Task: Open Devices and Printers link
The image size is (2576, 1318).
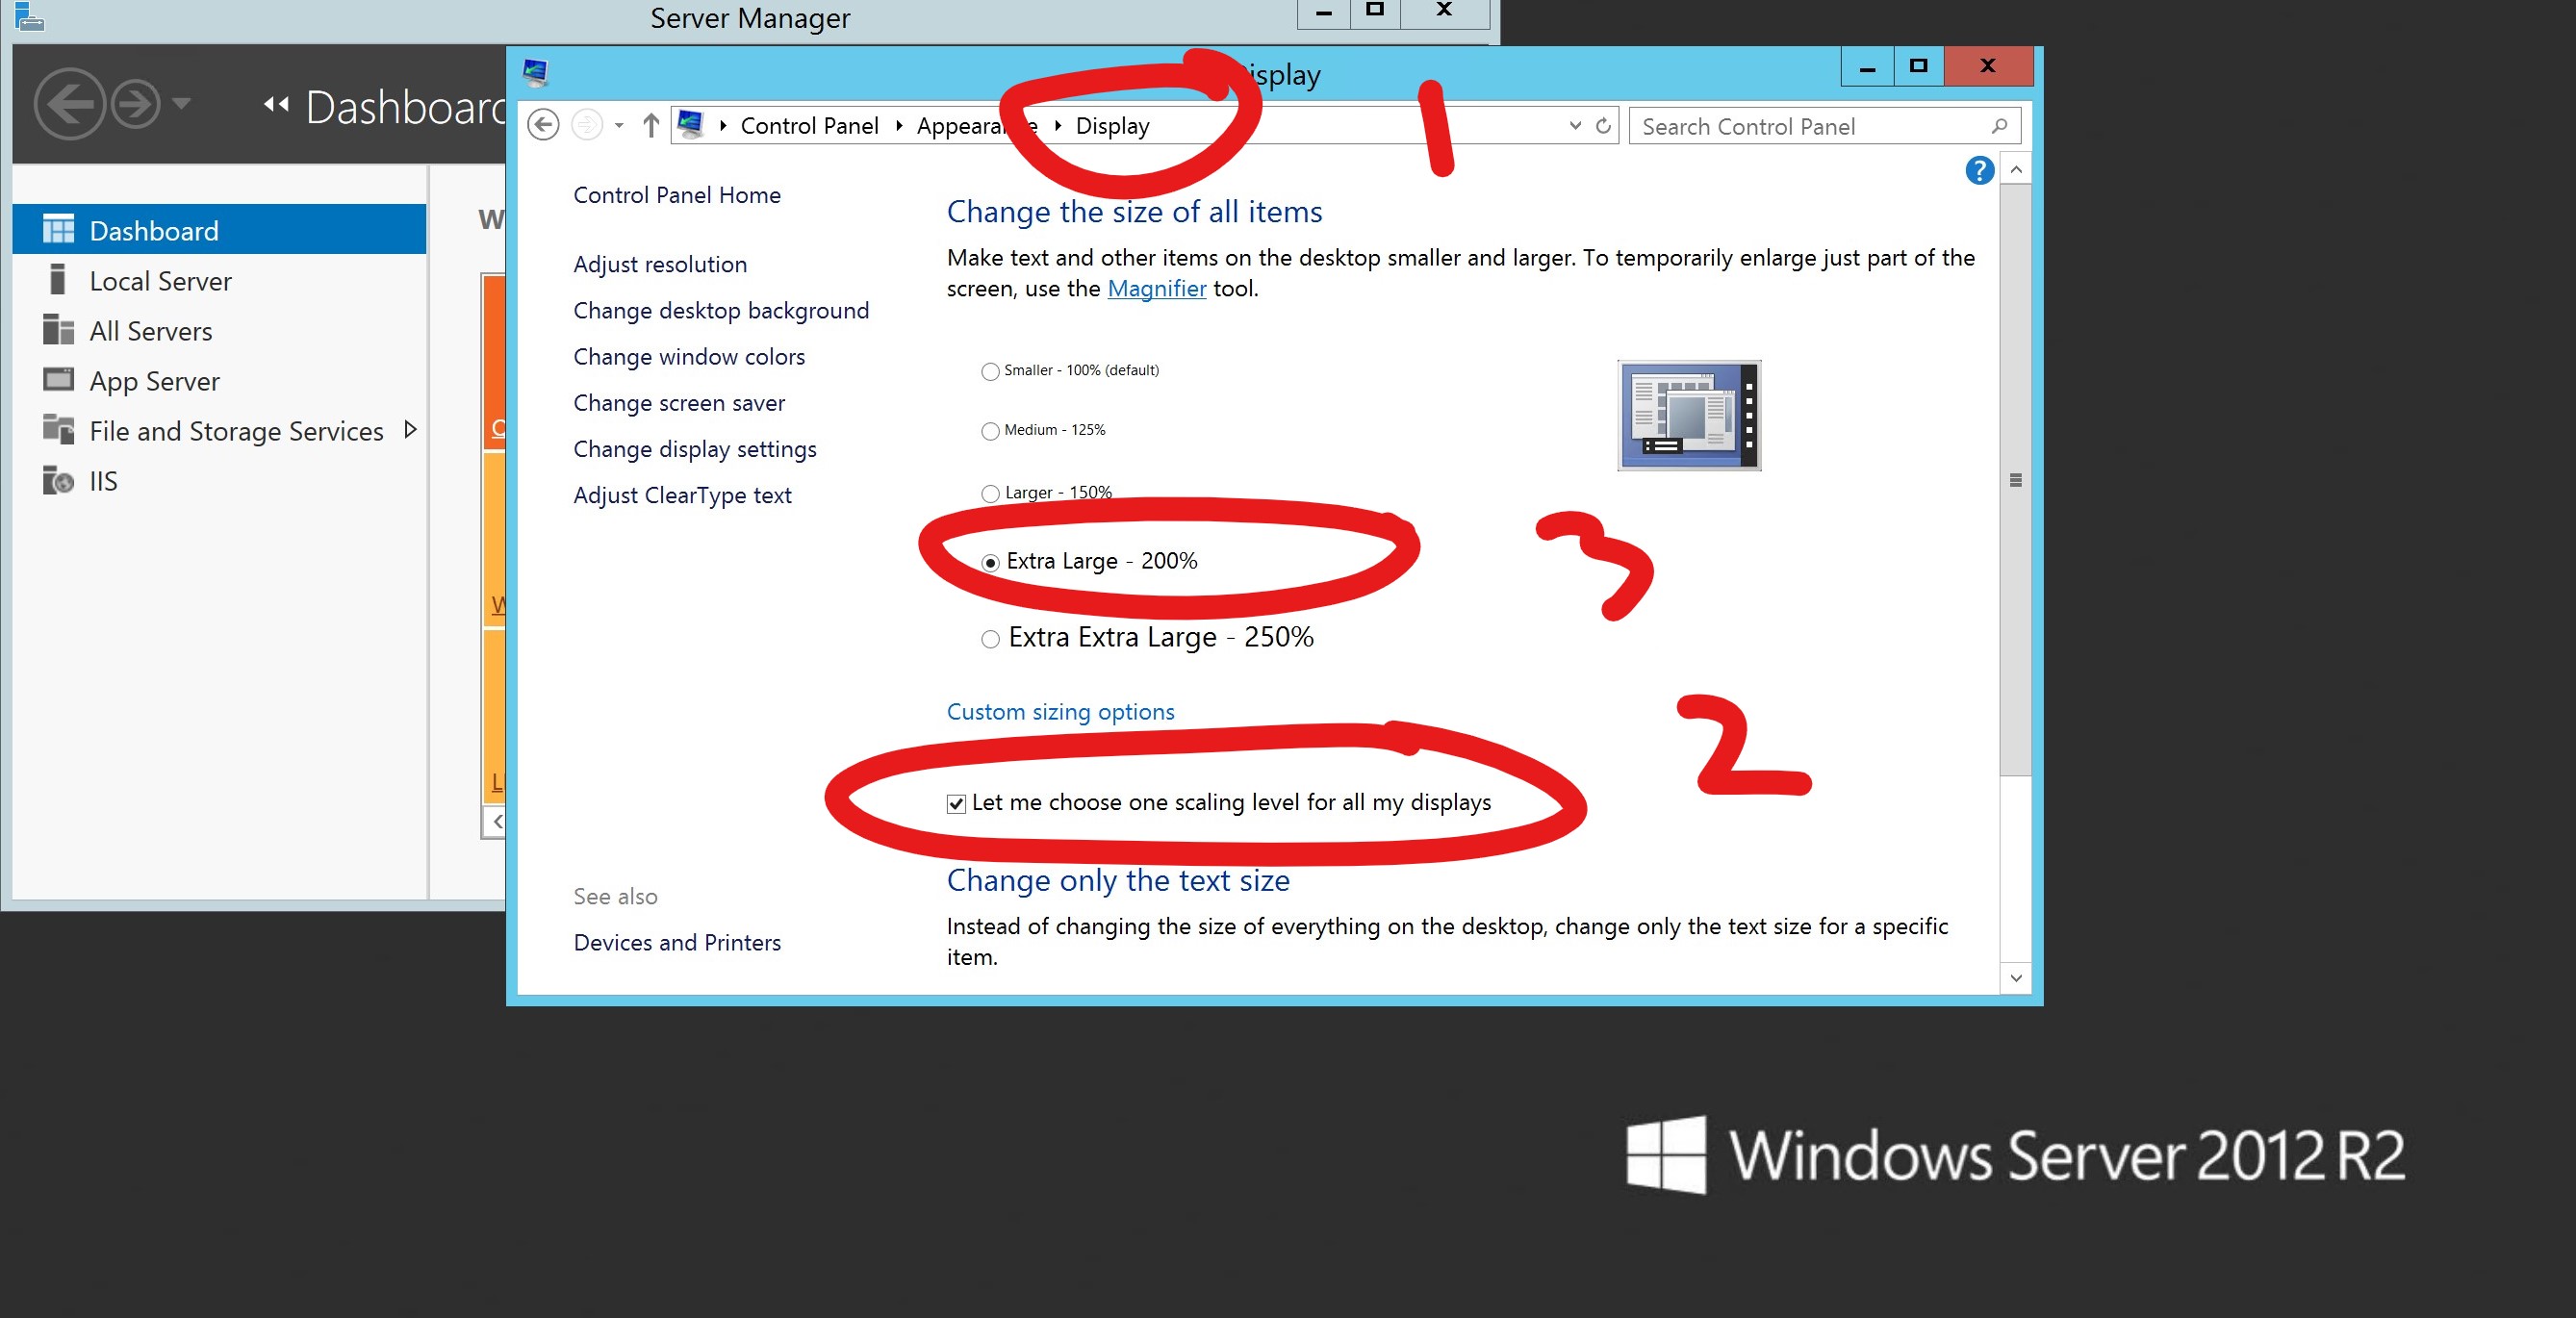Action: 677,943
